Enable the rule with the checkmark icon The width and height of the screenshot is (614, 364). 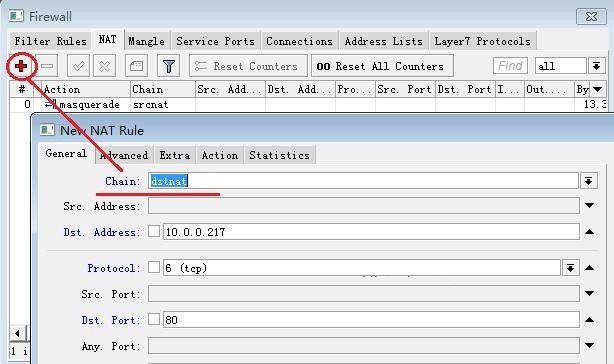[78, 66]
